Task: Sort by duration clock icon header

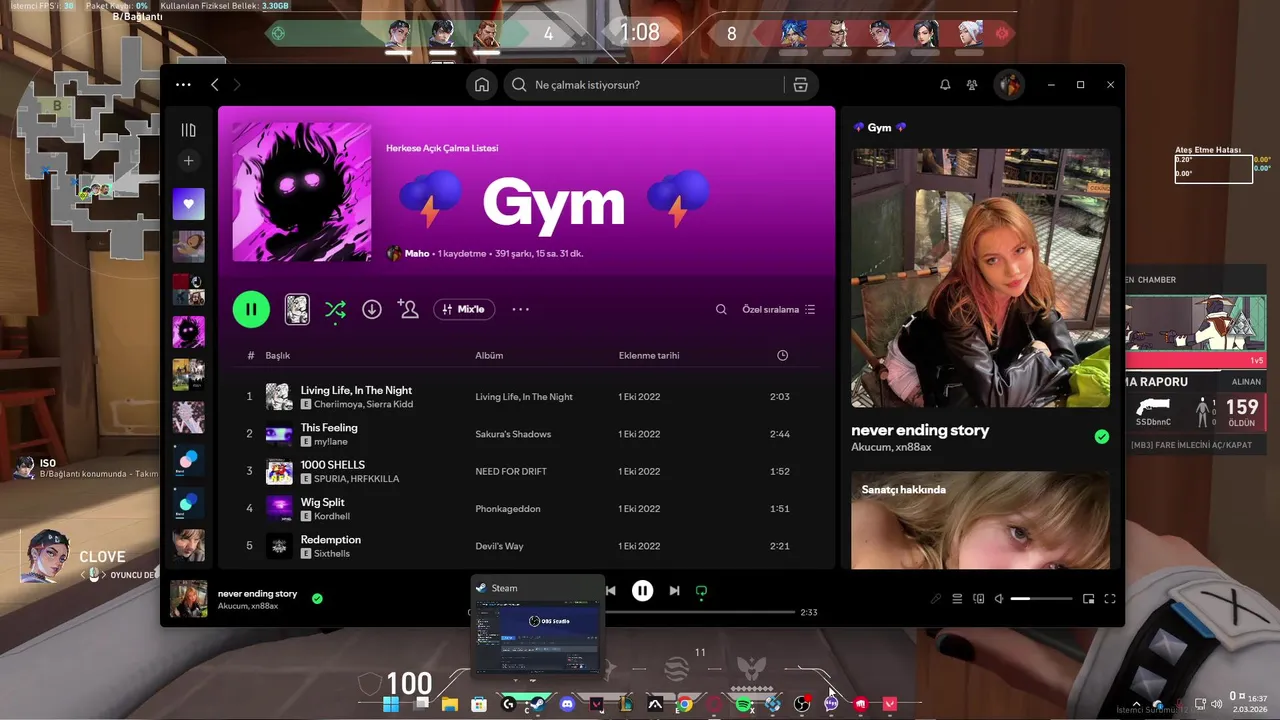Action: 782,355
